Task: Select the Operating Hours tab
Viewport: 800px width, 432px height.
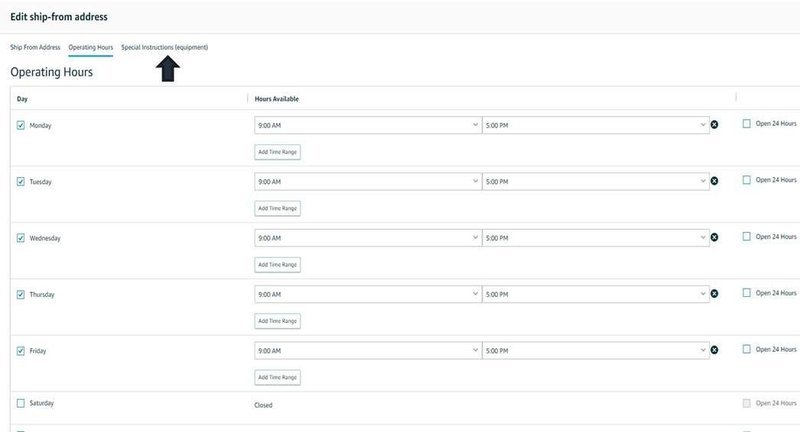Action: click(x=90, y=47)
